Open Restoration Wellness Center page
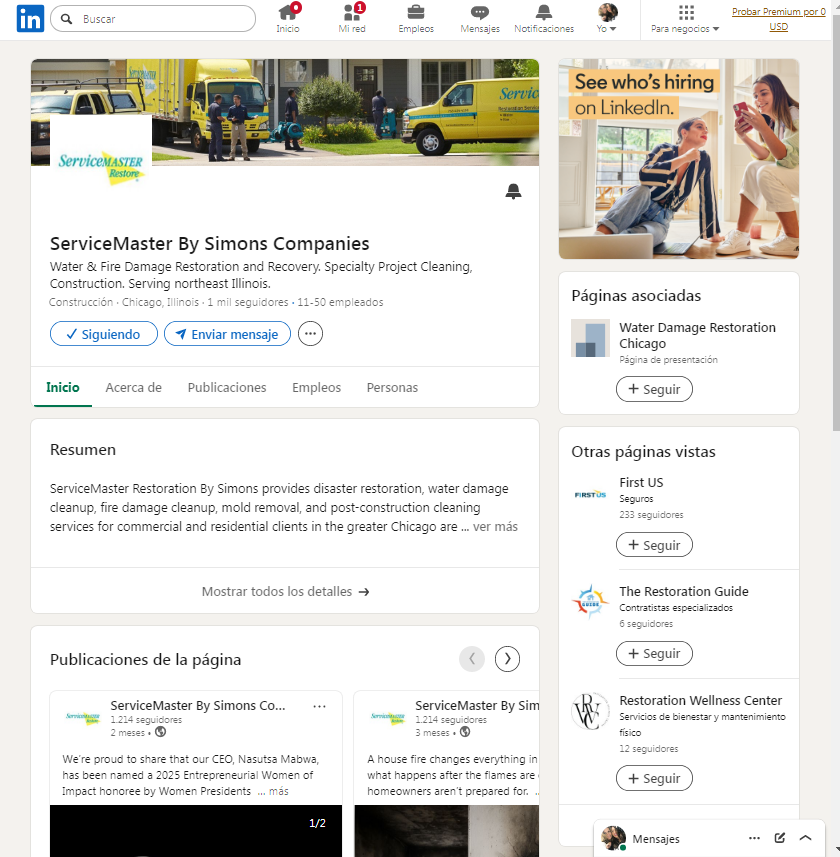Image resolution: width=840 pixels, height=857 pixels. (x=701, y=700)
